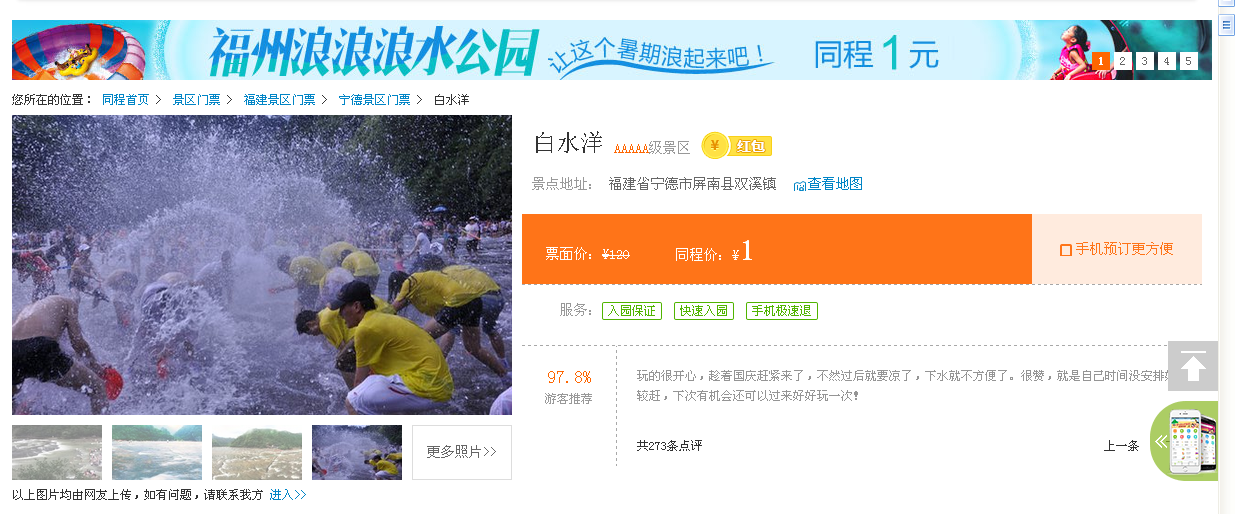The width and height of the screenshot is (1235, 514).
Task: Switch banner to slide 3
Action: click(x=1145, y=61)
